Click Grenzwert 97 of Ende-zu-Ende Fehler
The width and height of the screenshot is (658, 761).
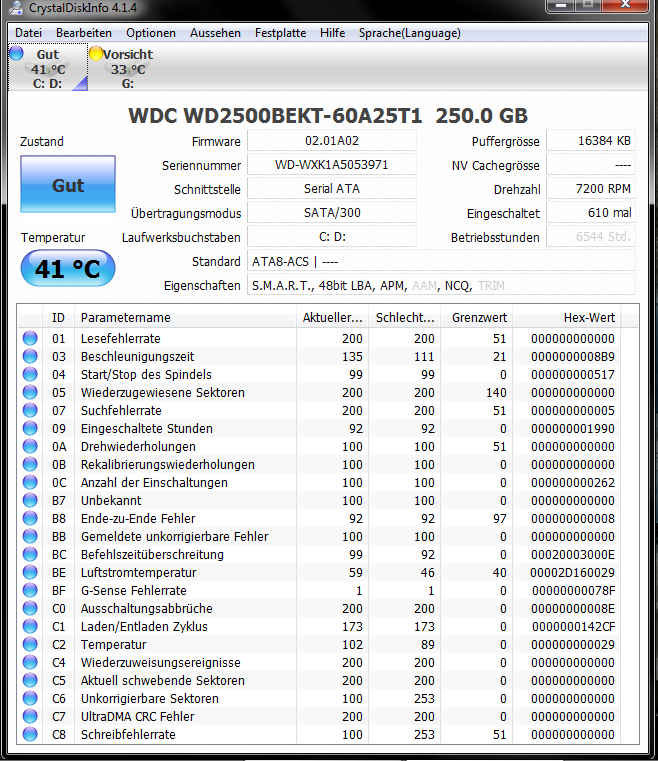point(499,518)
